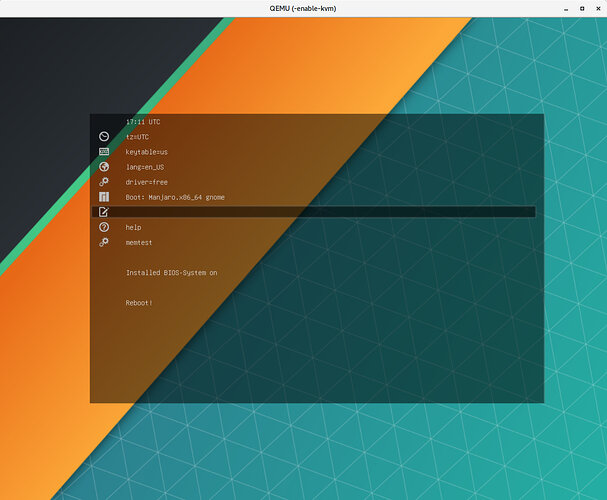This screenshot has width=607, height=500.
Task: Click the edit pencil icon in highlighted row
Action: pyautogui.click(x=104, y=212)
